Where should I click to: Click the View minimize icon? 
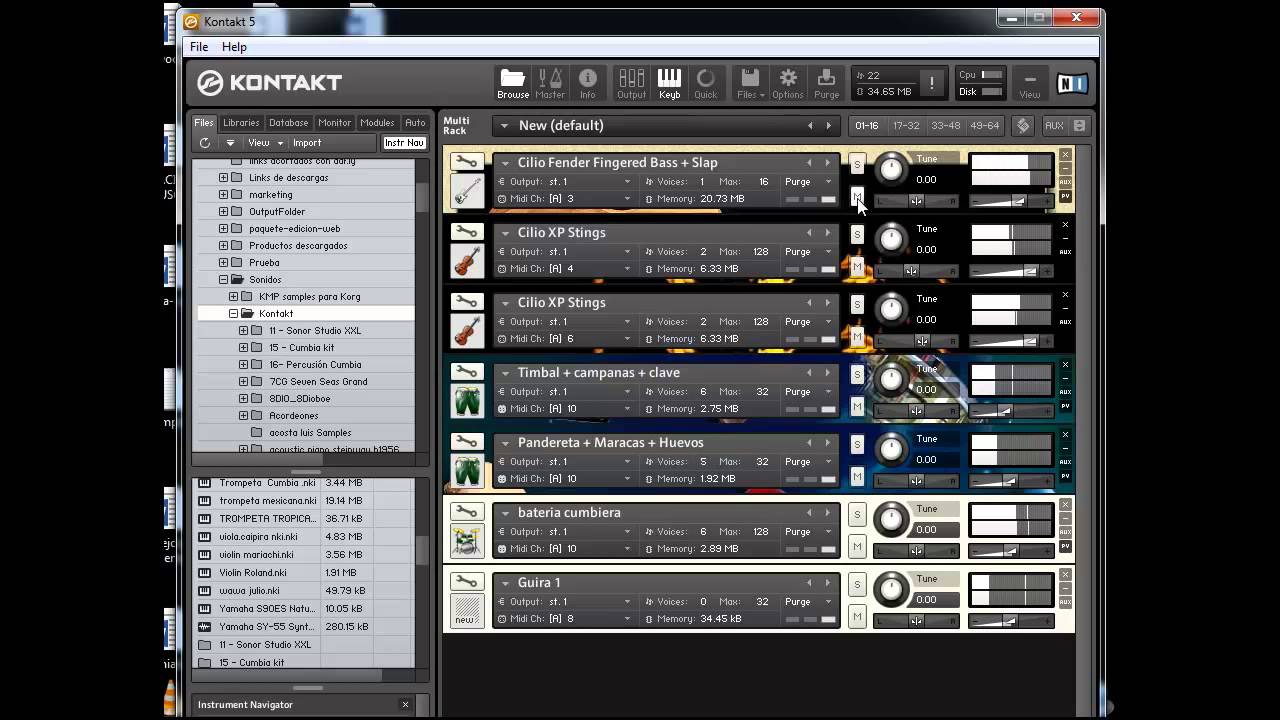[x=1029, y=84]
